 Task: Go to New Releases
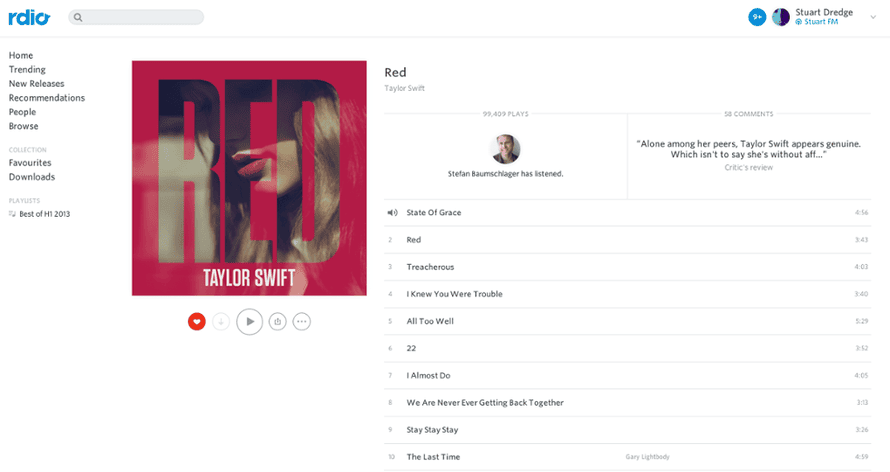click(36, 83)
